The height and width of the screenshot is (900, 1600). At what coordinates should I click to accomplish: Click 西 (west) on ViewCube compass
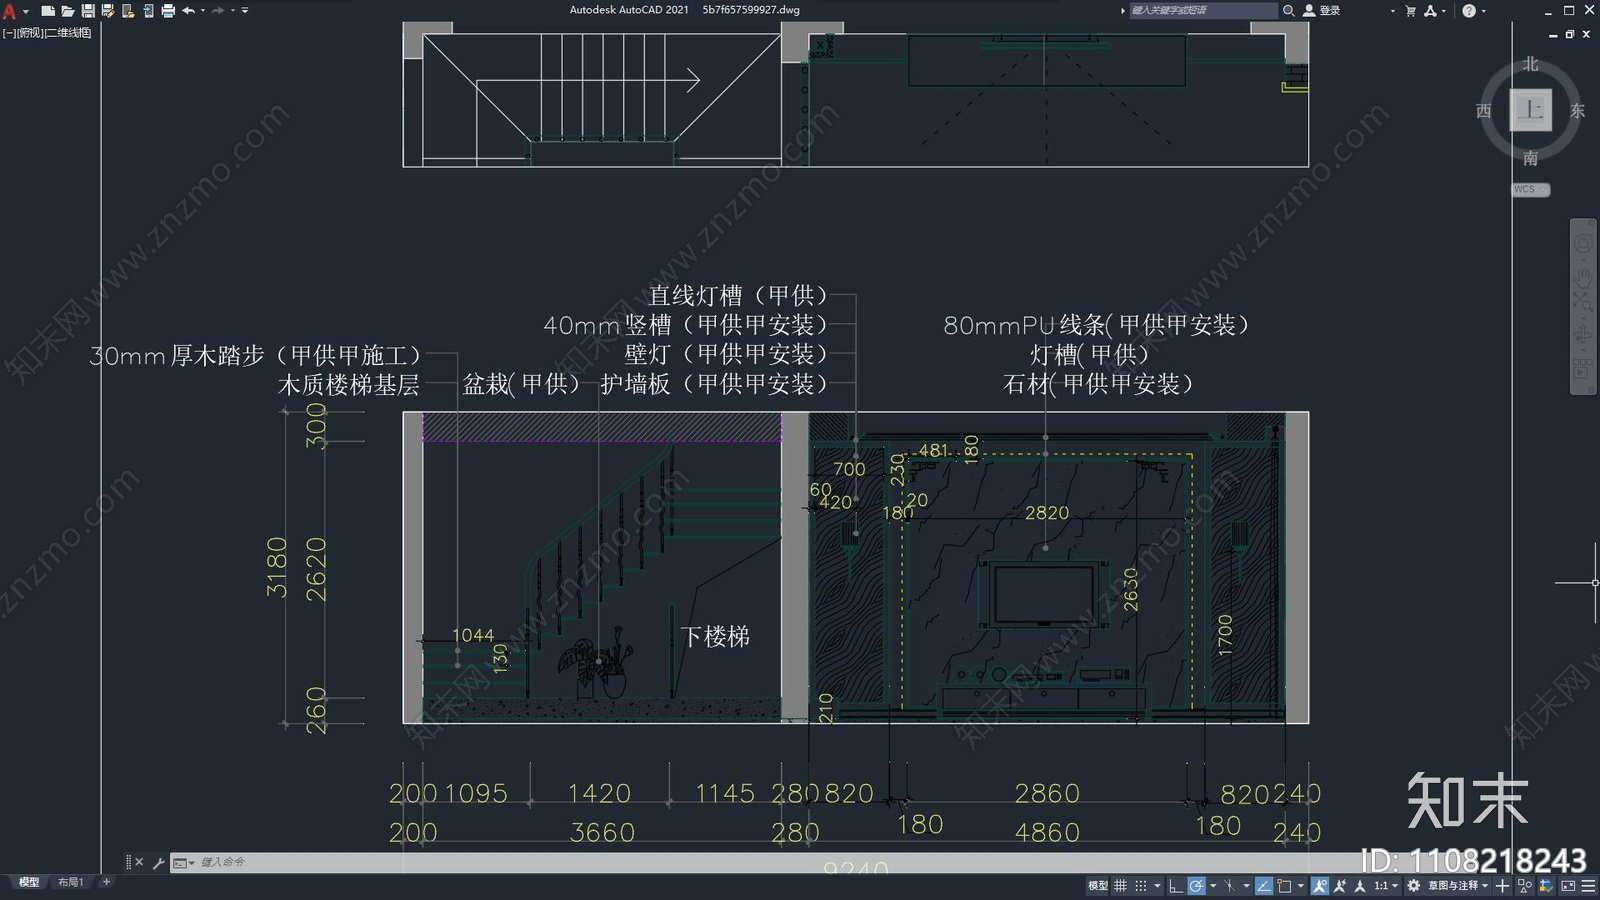tap(1484, 111)
